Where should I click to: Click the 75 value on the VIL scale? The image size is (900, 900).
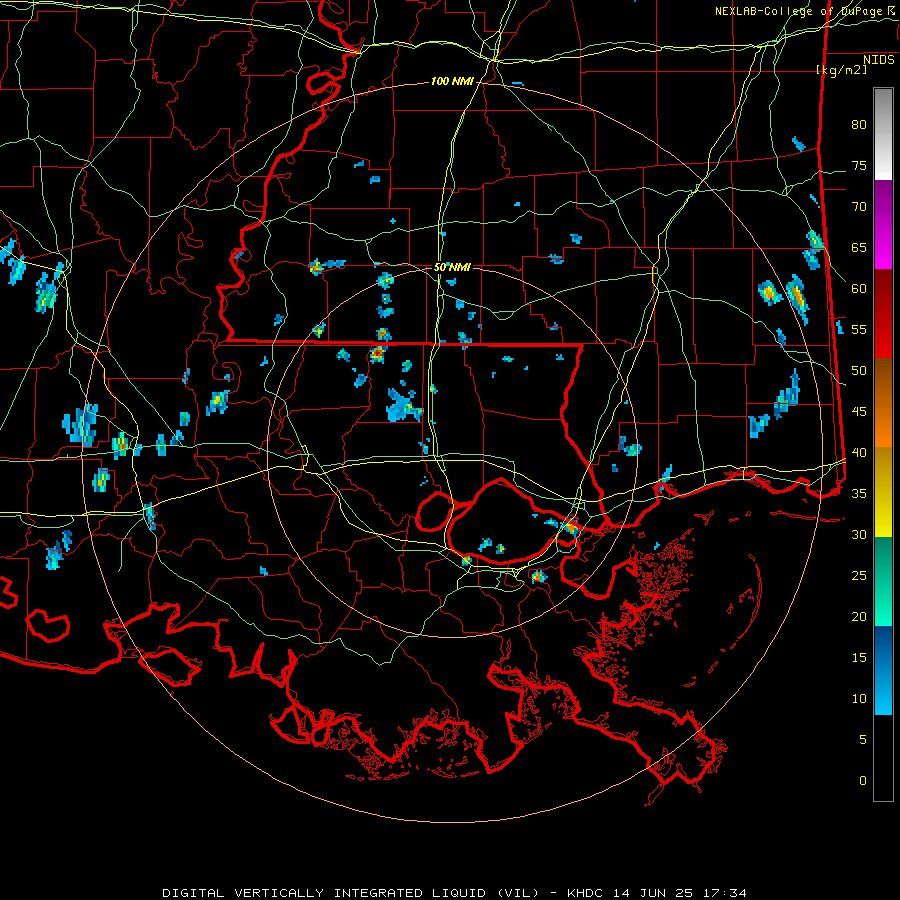859,166
